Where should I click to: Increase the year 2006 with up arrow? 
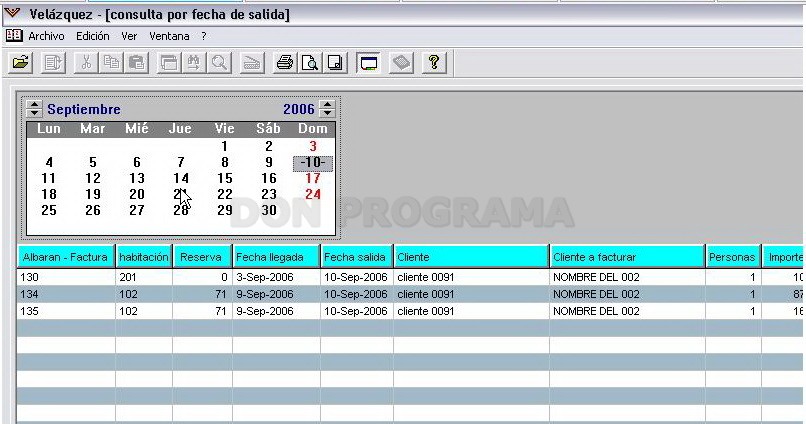pyautogui.click(x=327, y=104)
